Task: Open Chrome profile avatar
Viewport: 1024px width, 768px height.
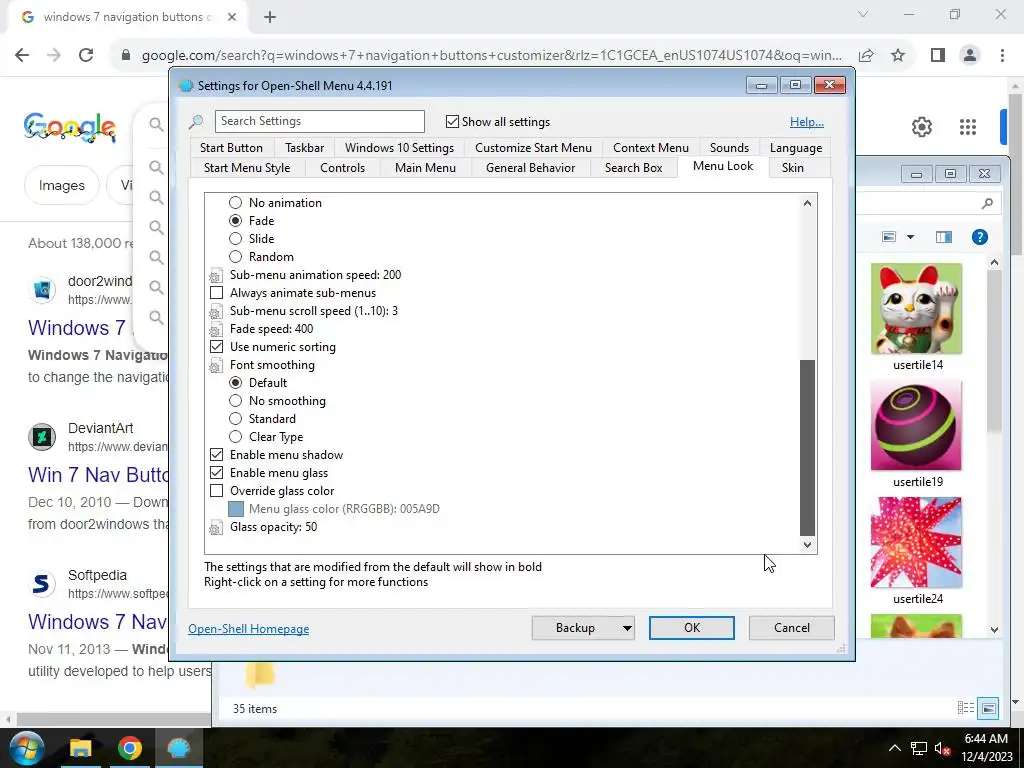Action: tap(970, 55)
